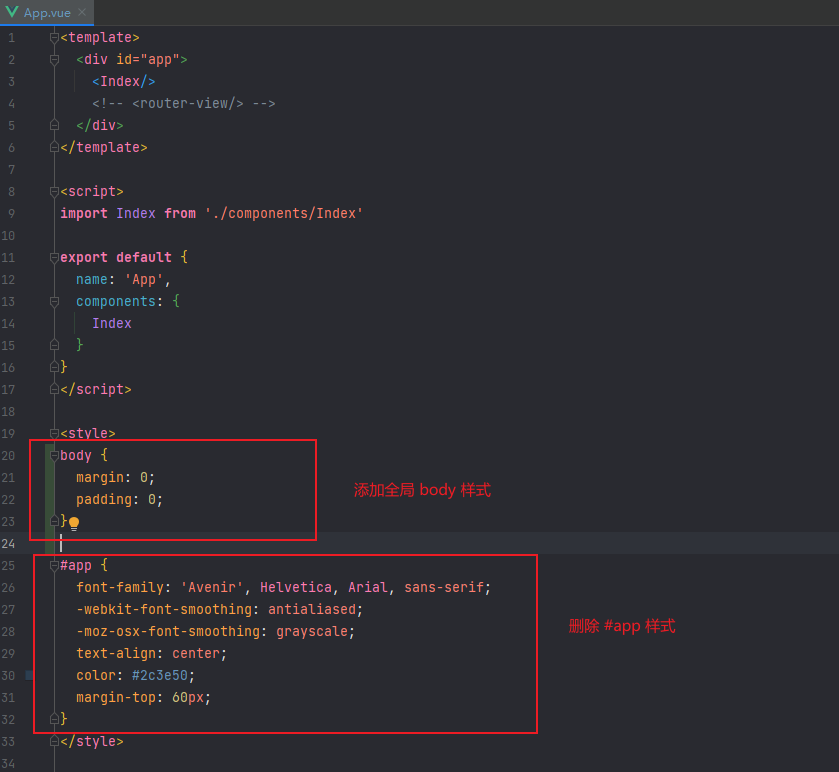Close the App.vue tab
This screenshot has width=839, height=772.
pyautogui.click(x=82, y=12)
